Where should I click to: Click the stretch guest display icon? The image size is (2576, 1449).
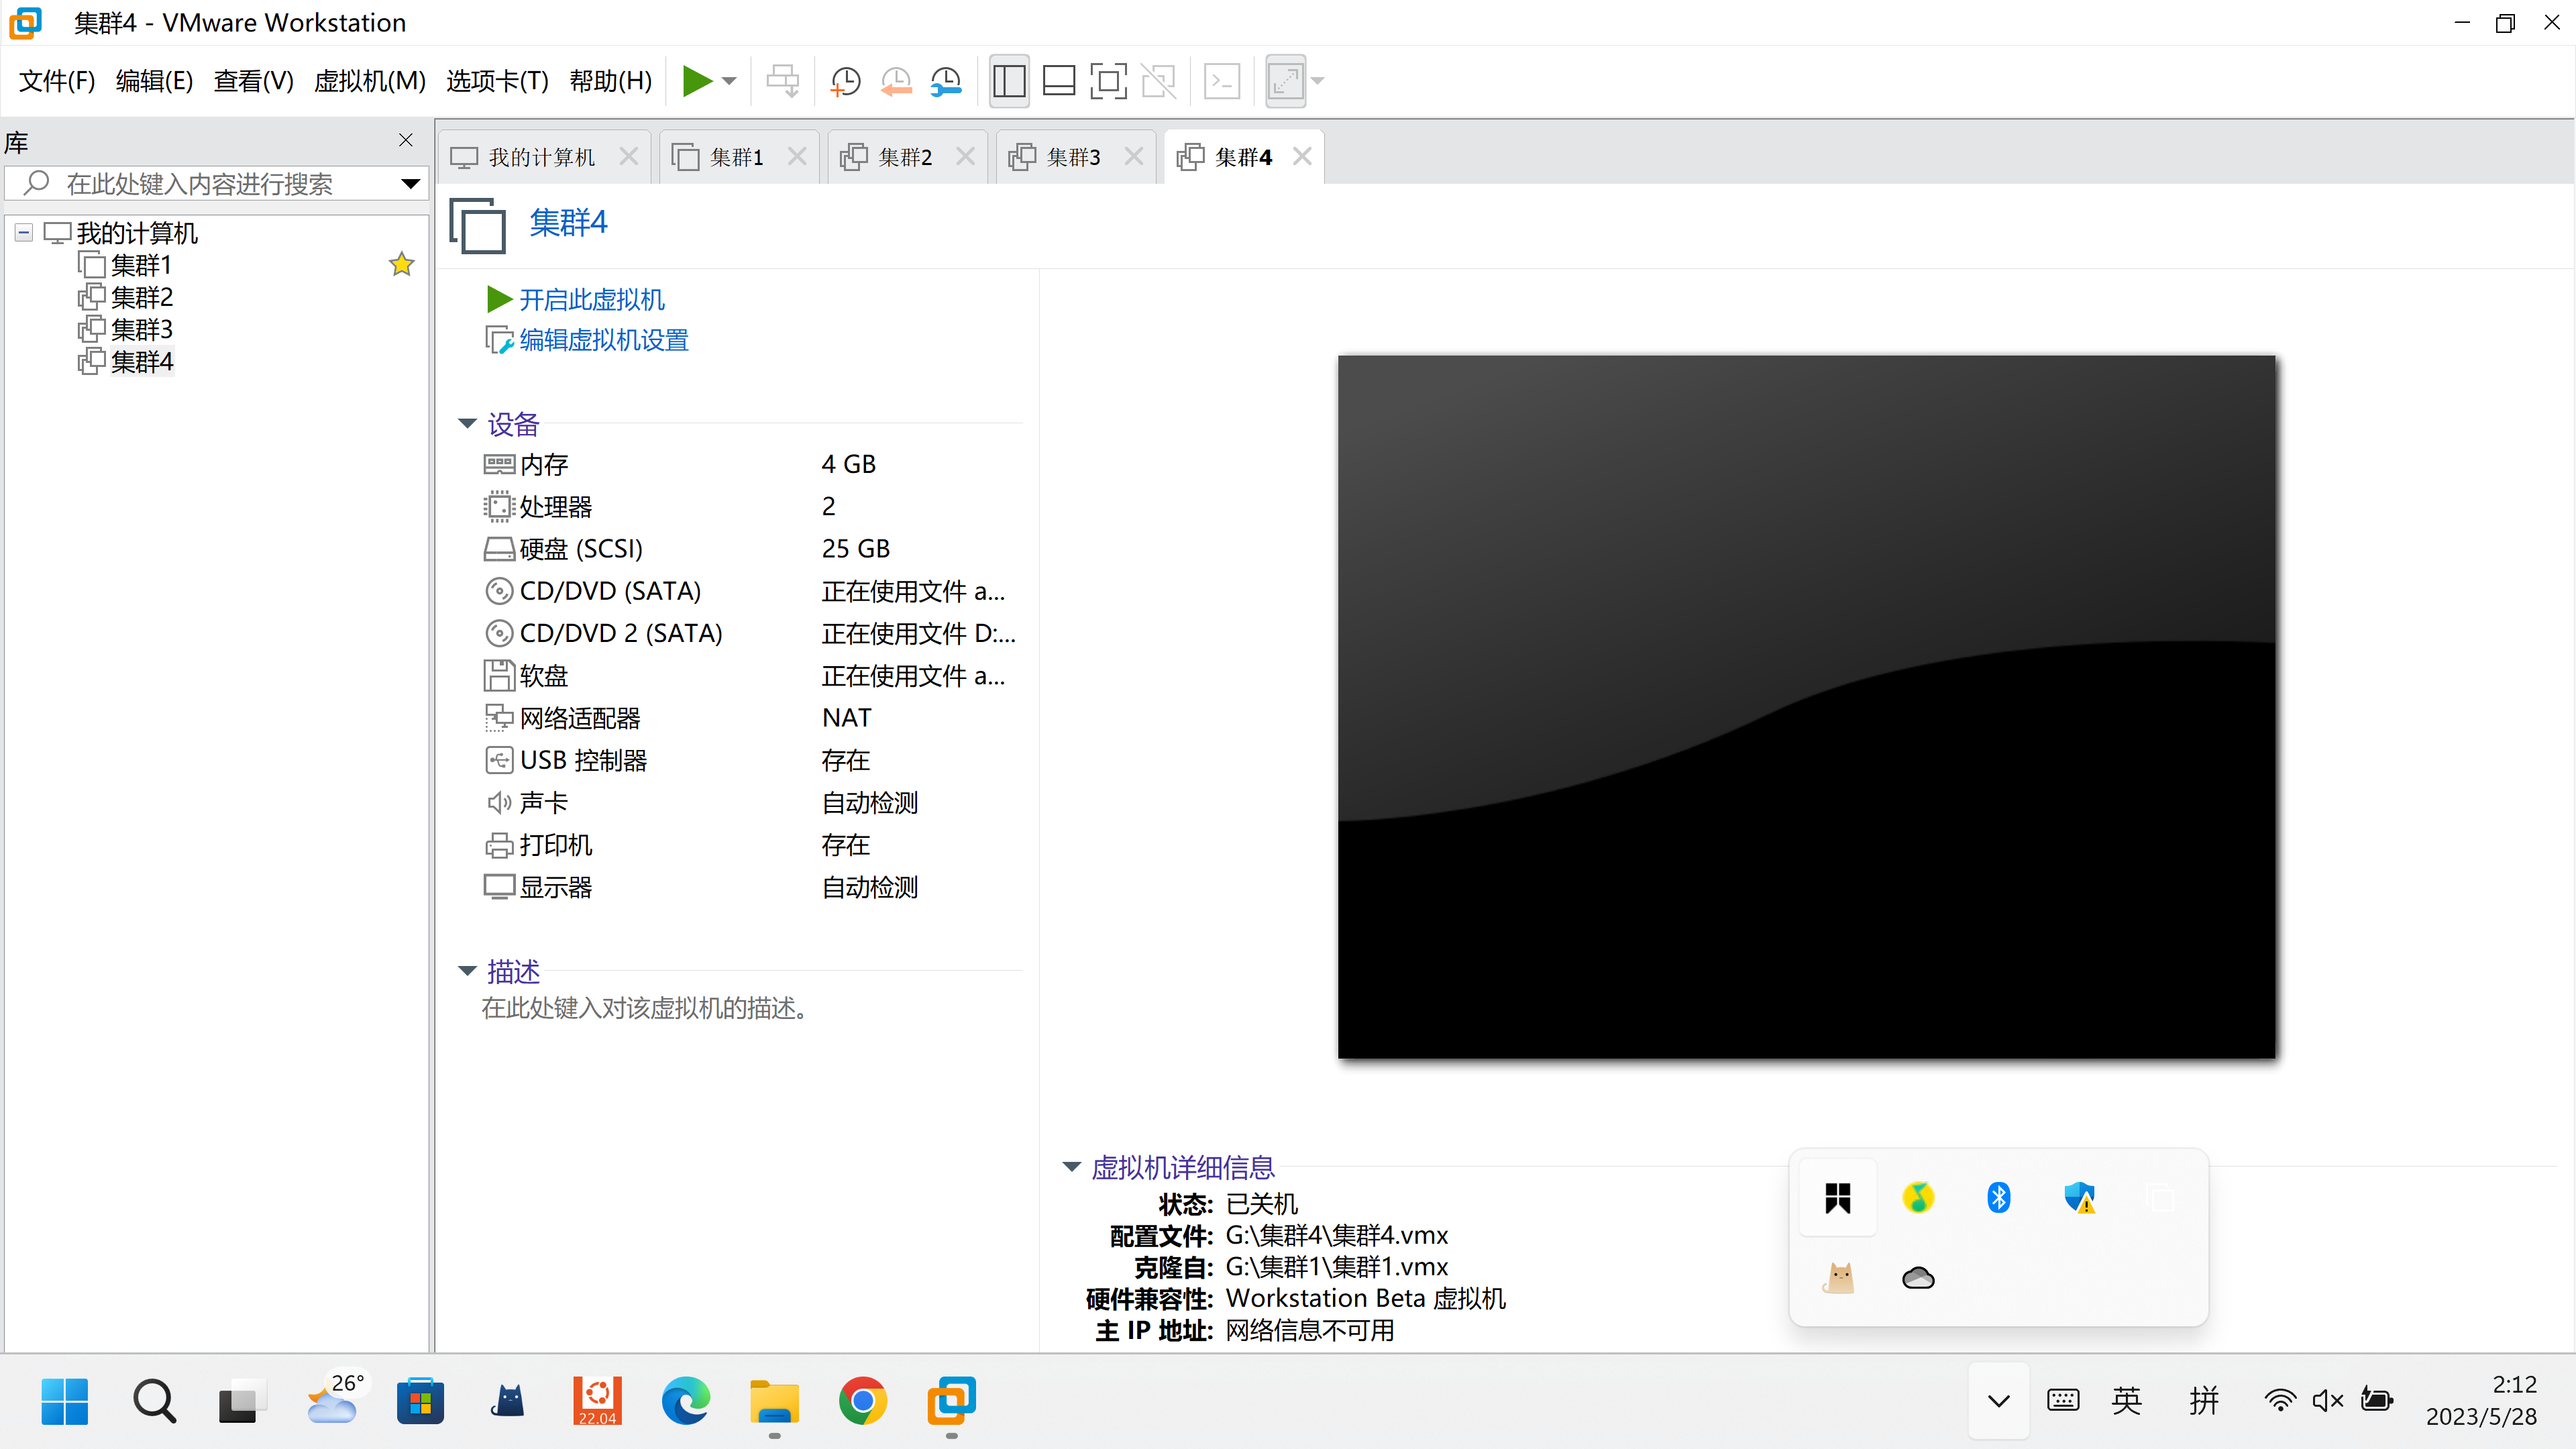(x=1286, y=81)
